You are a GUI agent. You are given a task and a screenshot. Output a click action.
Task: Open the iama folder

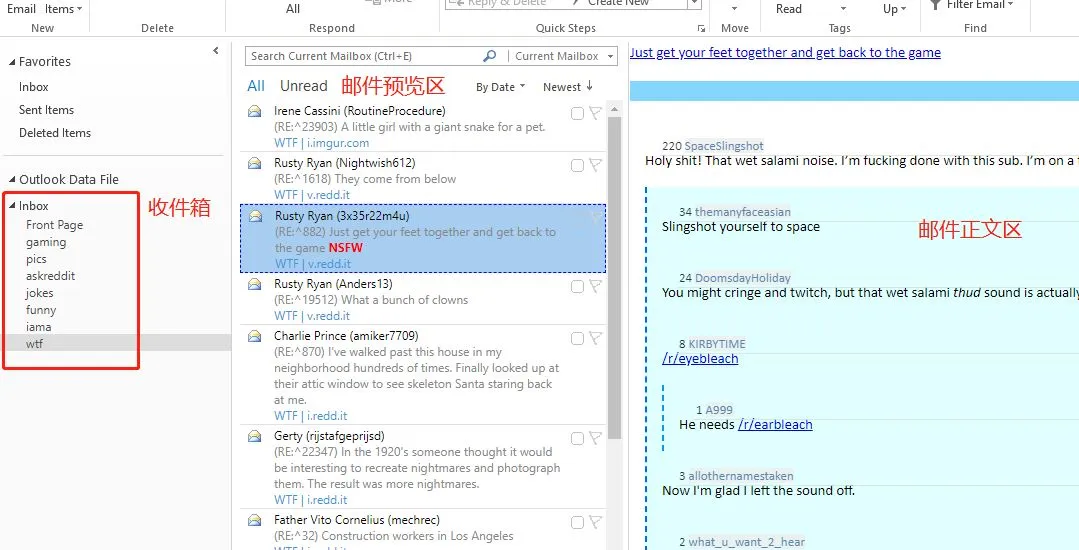tap(39, 327)
